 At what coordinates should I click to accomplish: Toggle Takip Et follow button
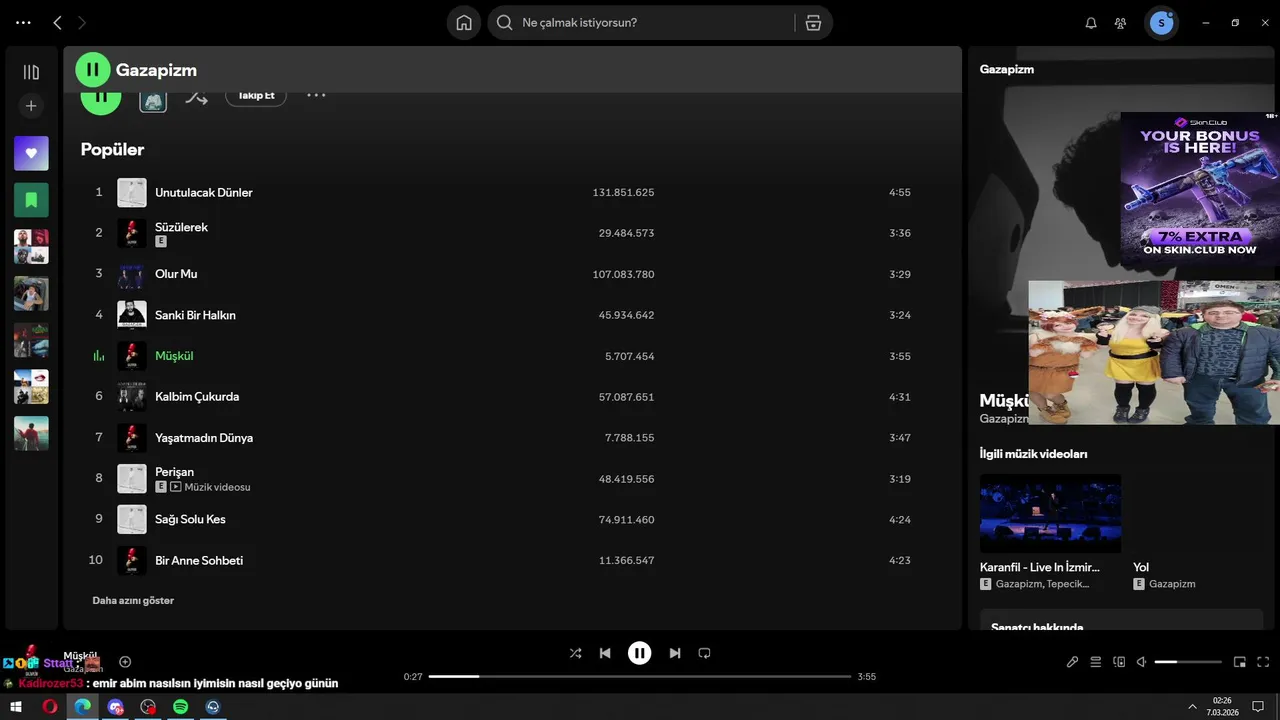click(x=256, y=95)
